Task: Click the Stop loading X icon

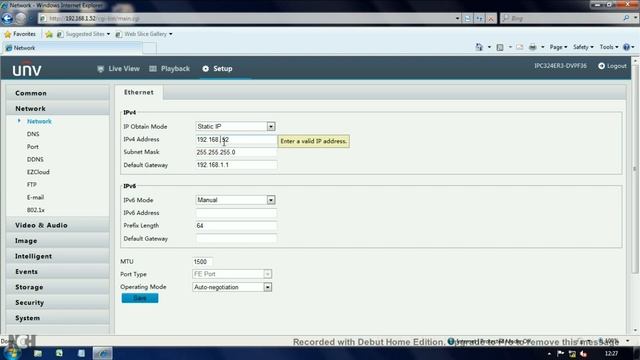Action: click(491, 18)
